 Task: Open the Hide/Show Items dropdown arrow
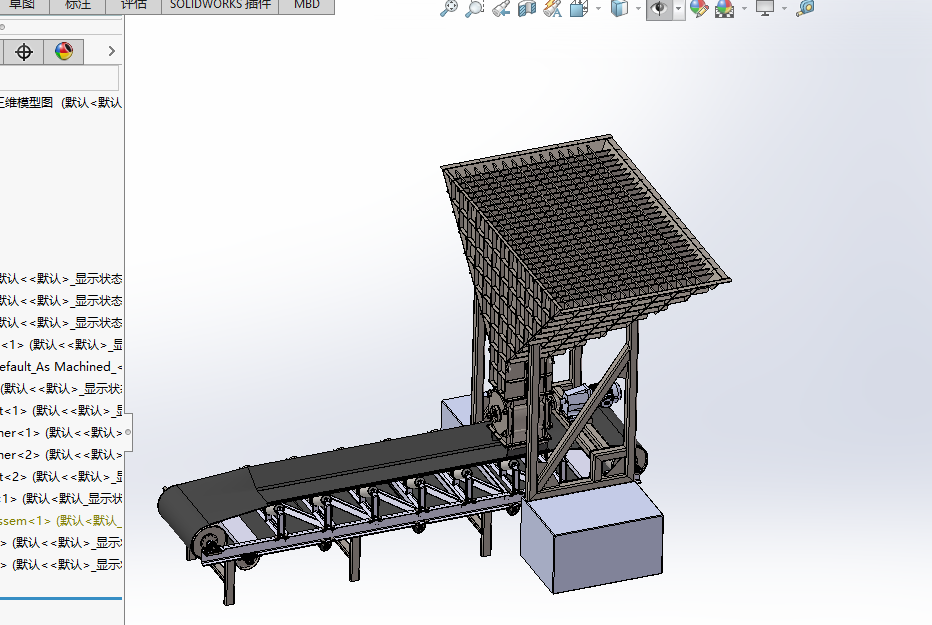(x=678, y=9)
